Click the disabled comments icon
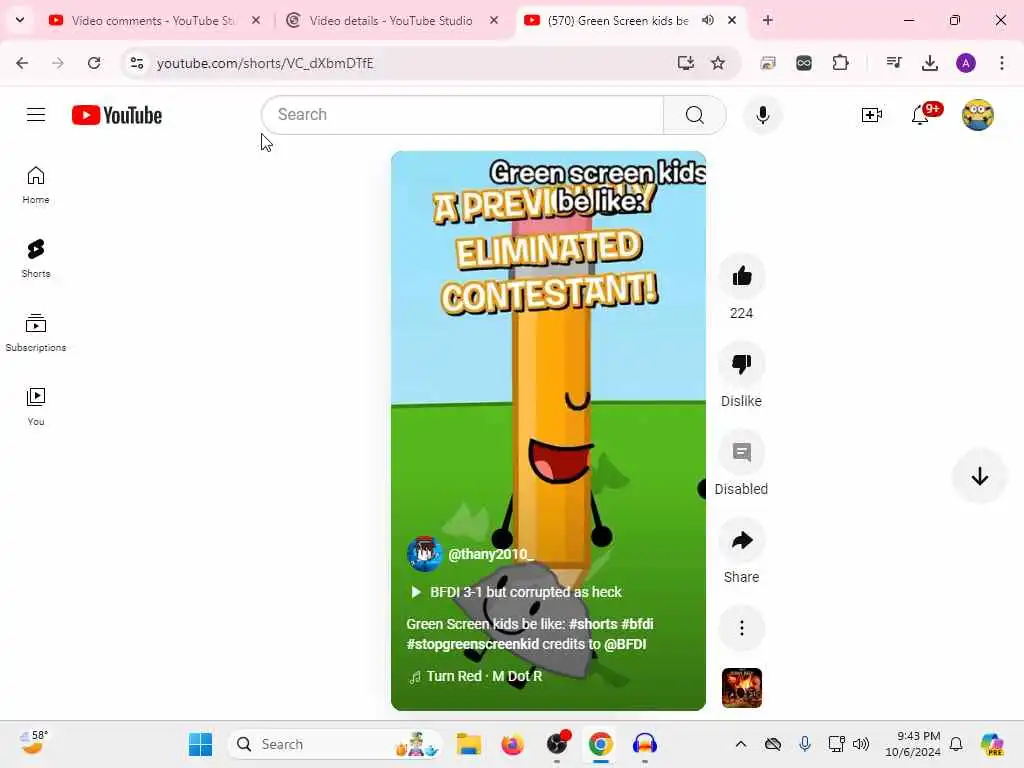Viewport: 1024px width, 768px height. point(741,453)
